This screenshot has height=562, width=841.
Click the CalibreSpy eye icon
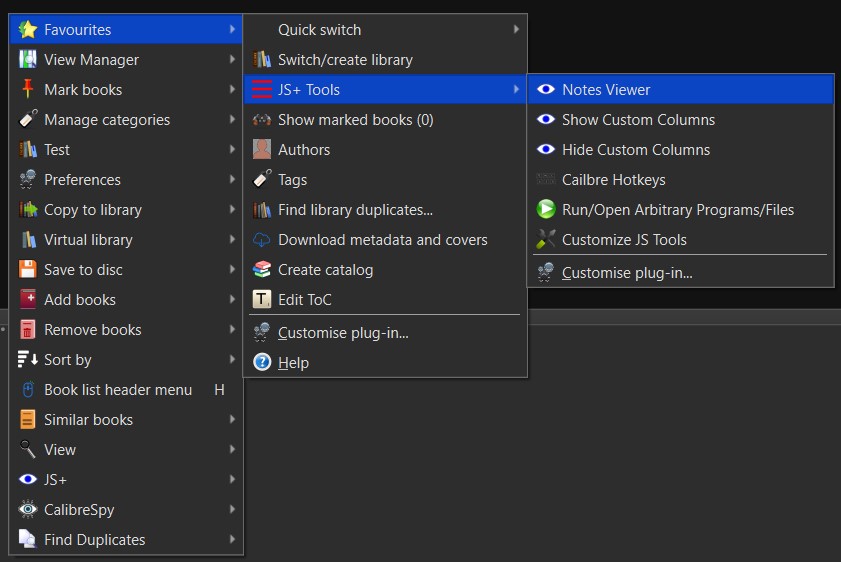point(28,510)
